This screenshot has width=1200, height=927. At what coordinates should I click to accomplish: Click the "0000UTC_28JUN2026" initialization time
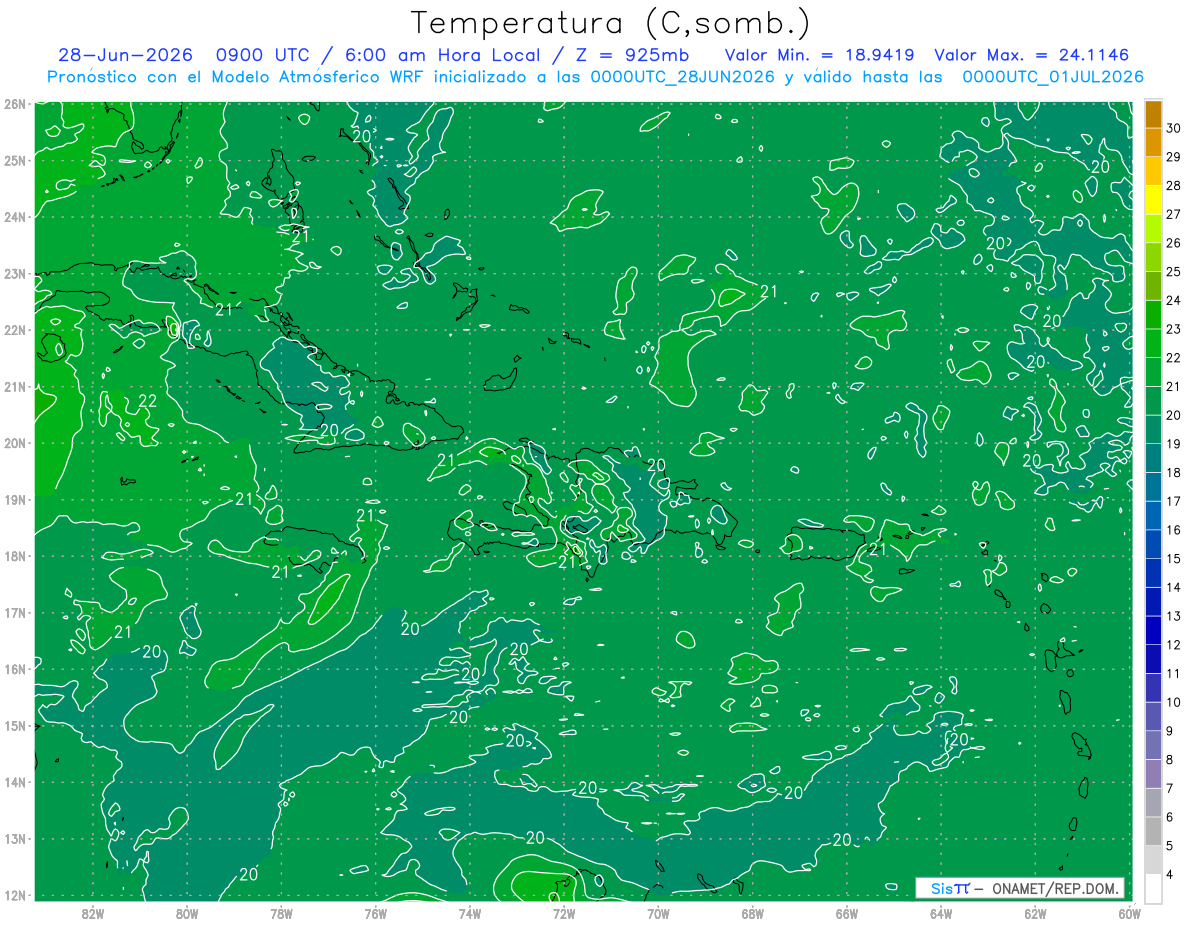click(x=683, y=76)
